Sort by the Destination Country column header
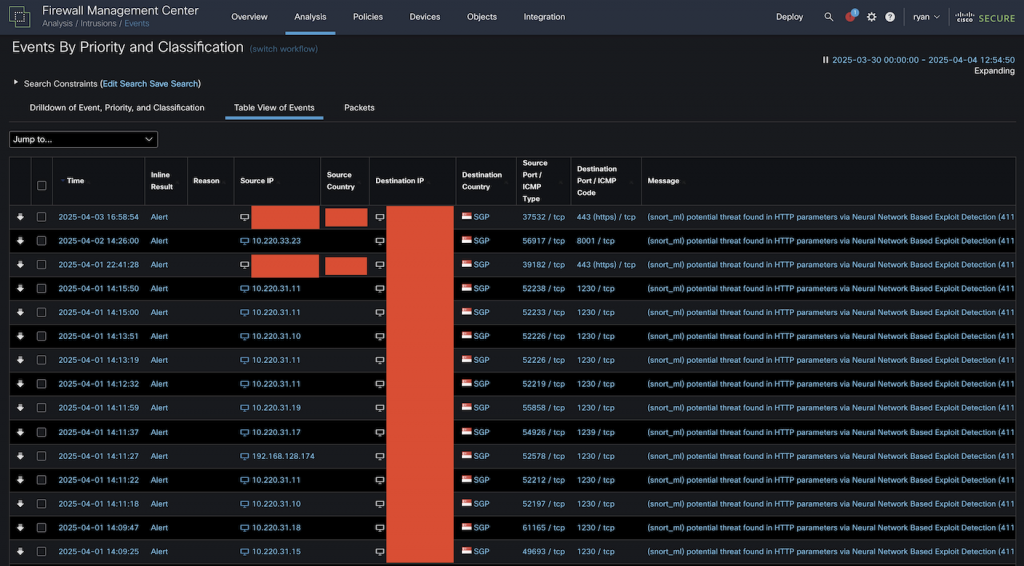The image size is (1024, 566). 482,181
